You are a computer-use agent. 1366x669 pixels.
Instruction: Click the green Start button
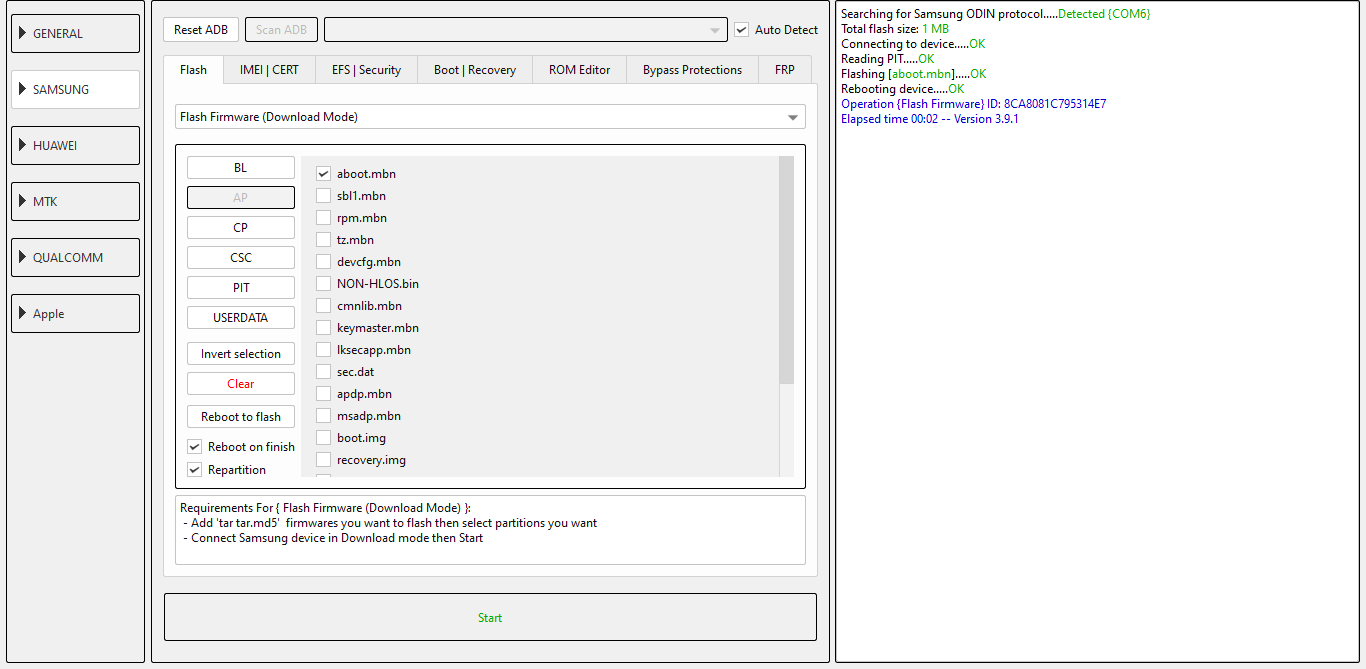490,617
